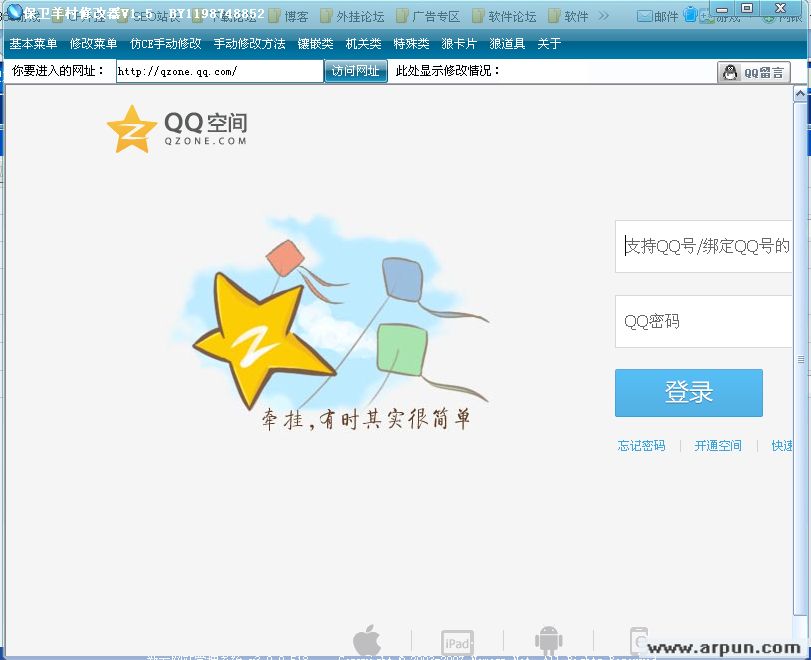Expand bookmarks overflow chevron in background browser

(x=604, y=16)
